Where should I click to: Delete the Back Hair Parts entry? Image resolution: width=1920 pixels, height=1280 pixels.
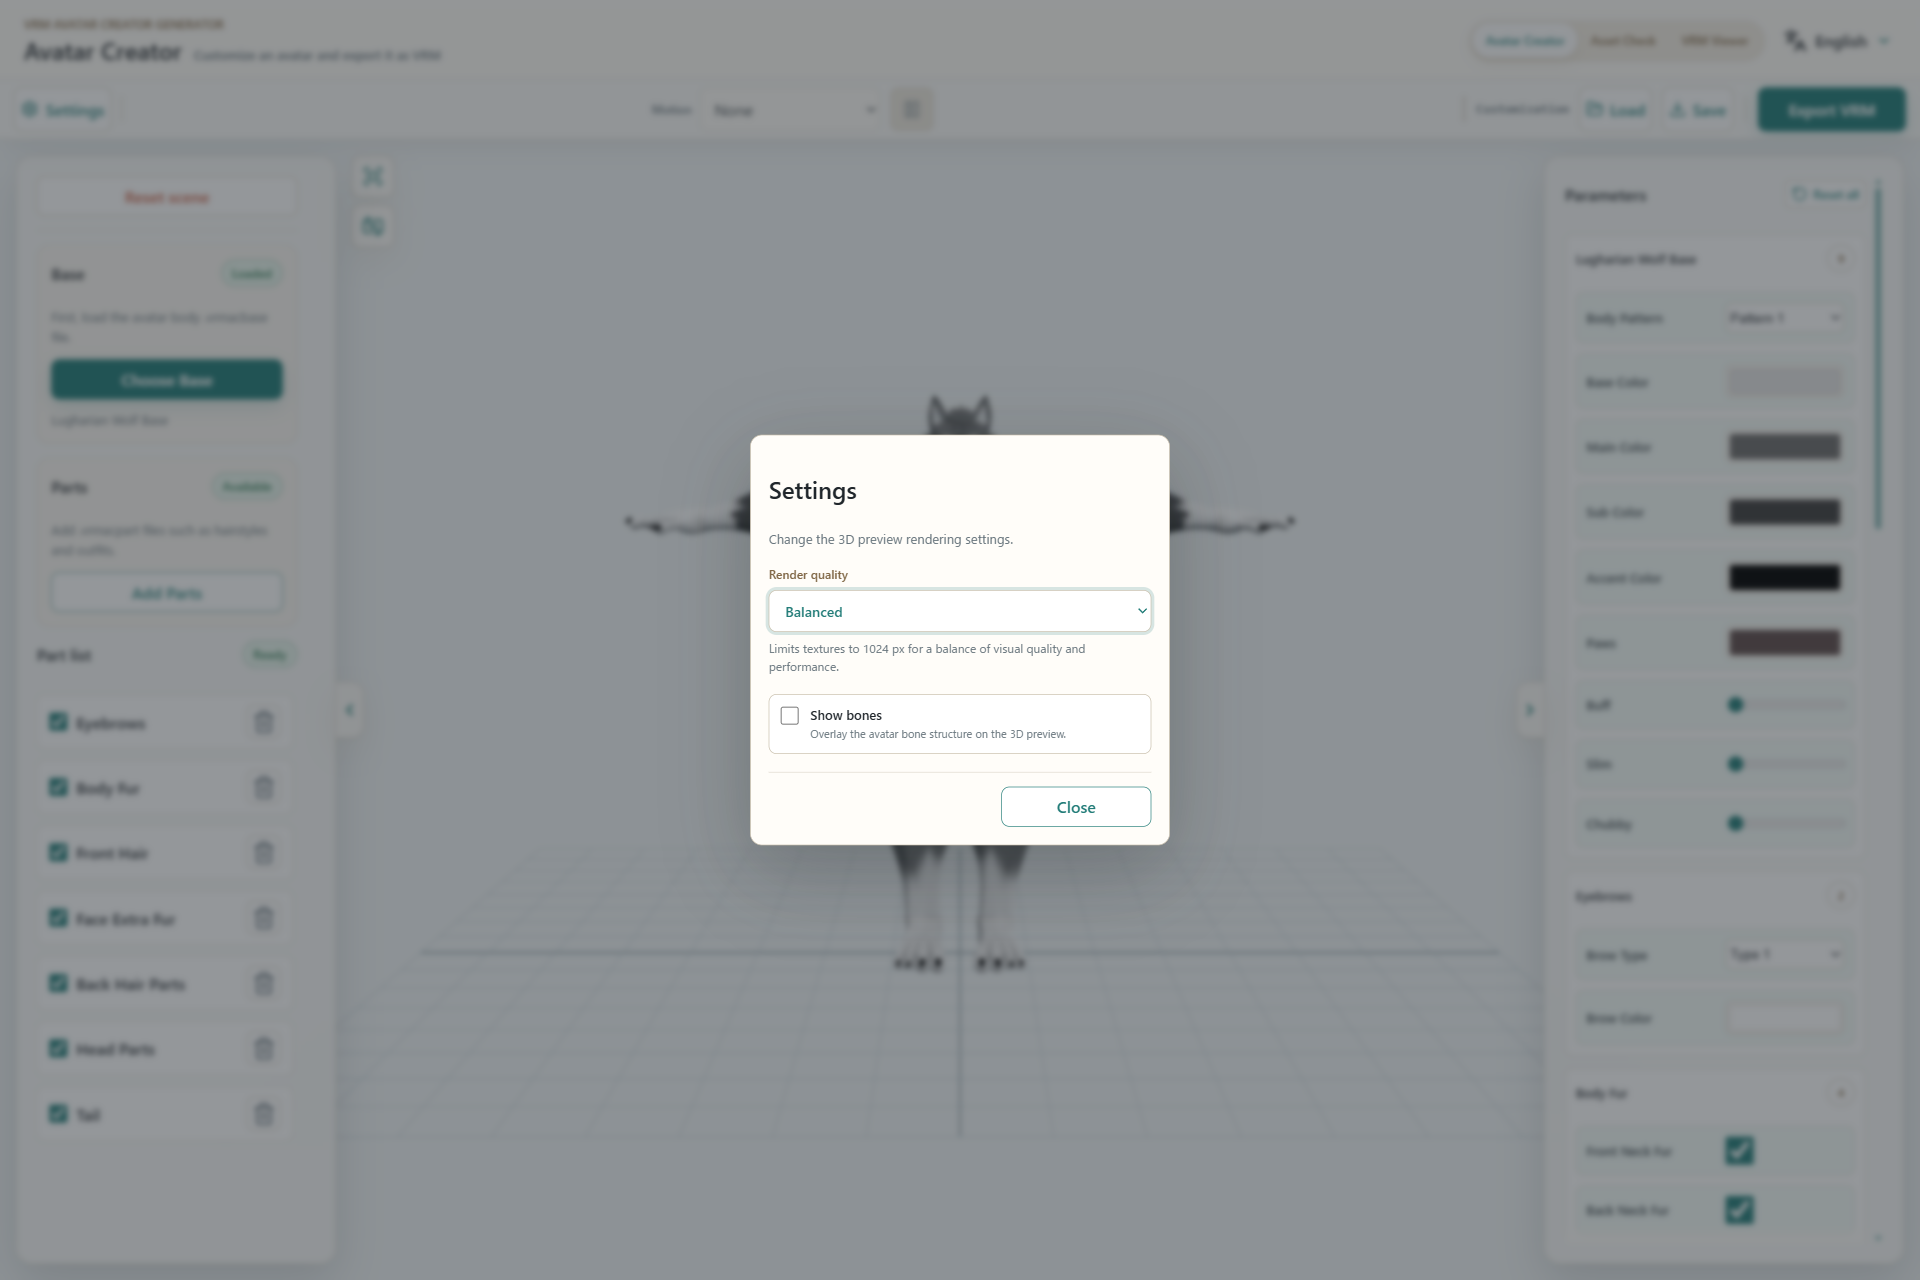[x=264, y=984]
